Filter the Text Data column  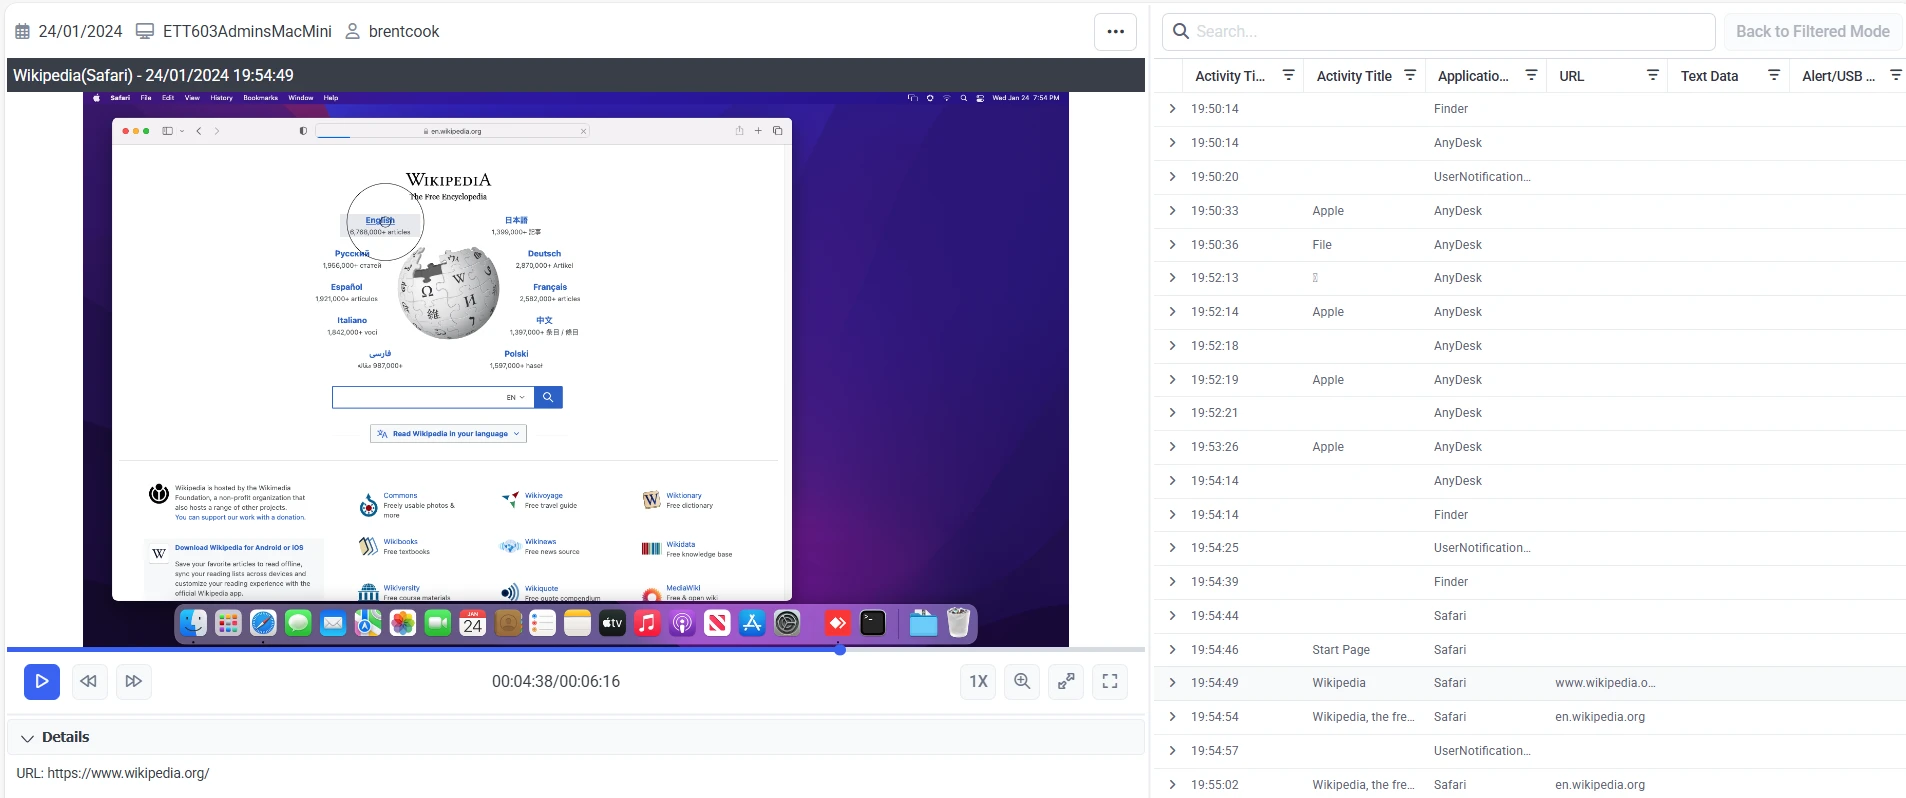(x=1774, y=75)
